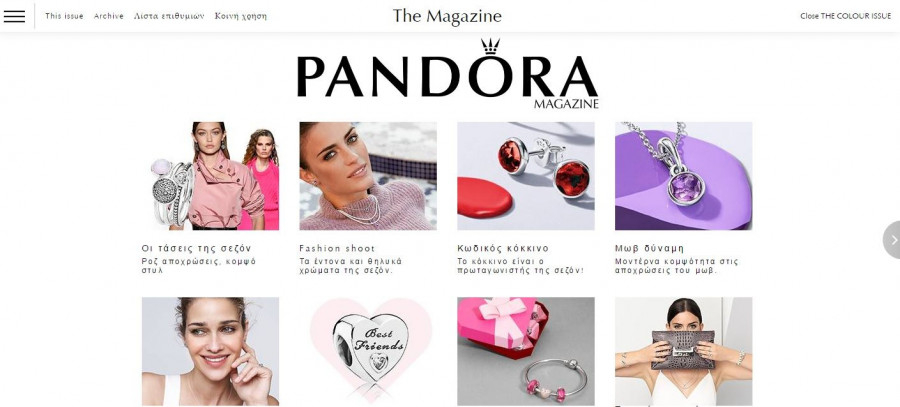Viewport: 900px width, 407px height.
Task: Open the Best Friends heart charm thumbnail
Action: click(x=368, y=351)
